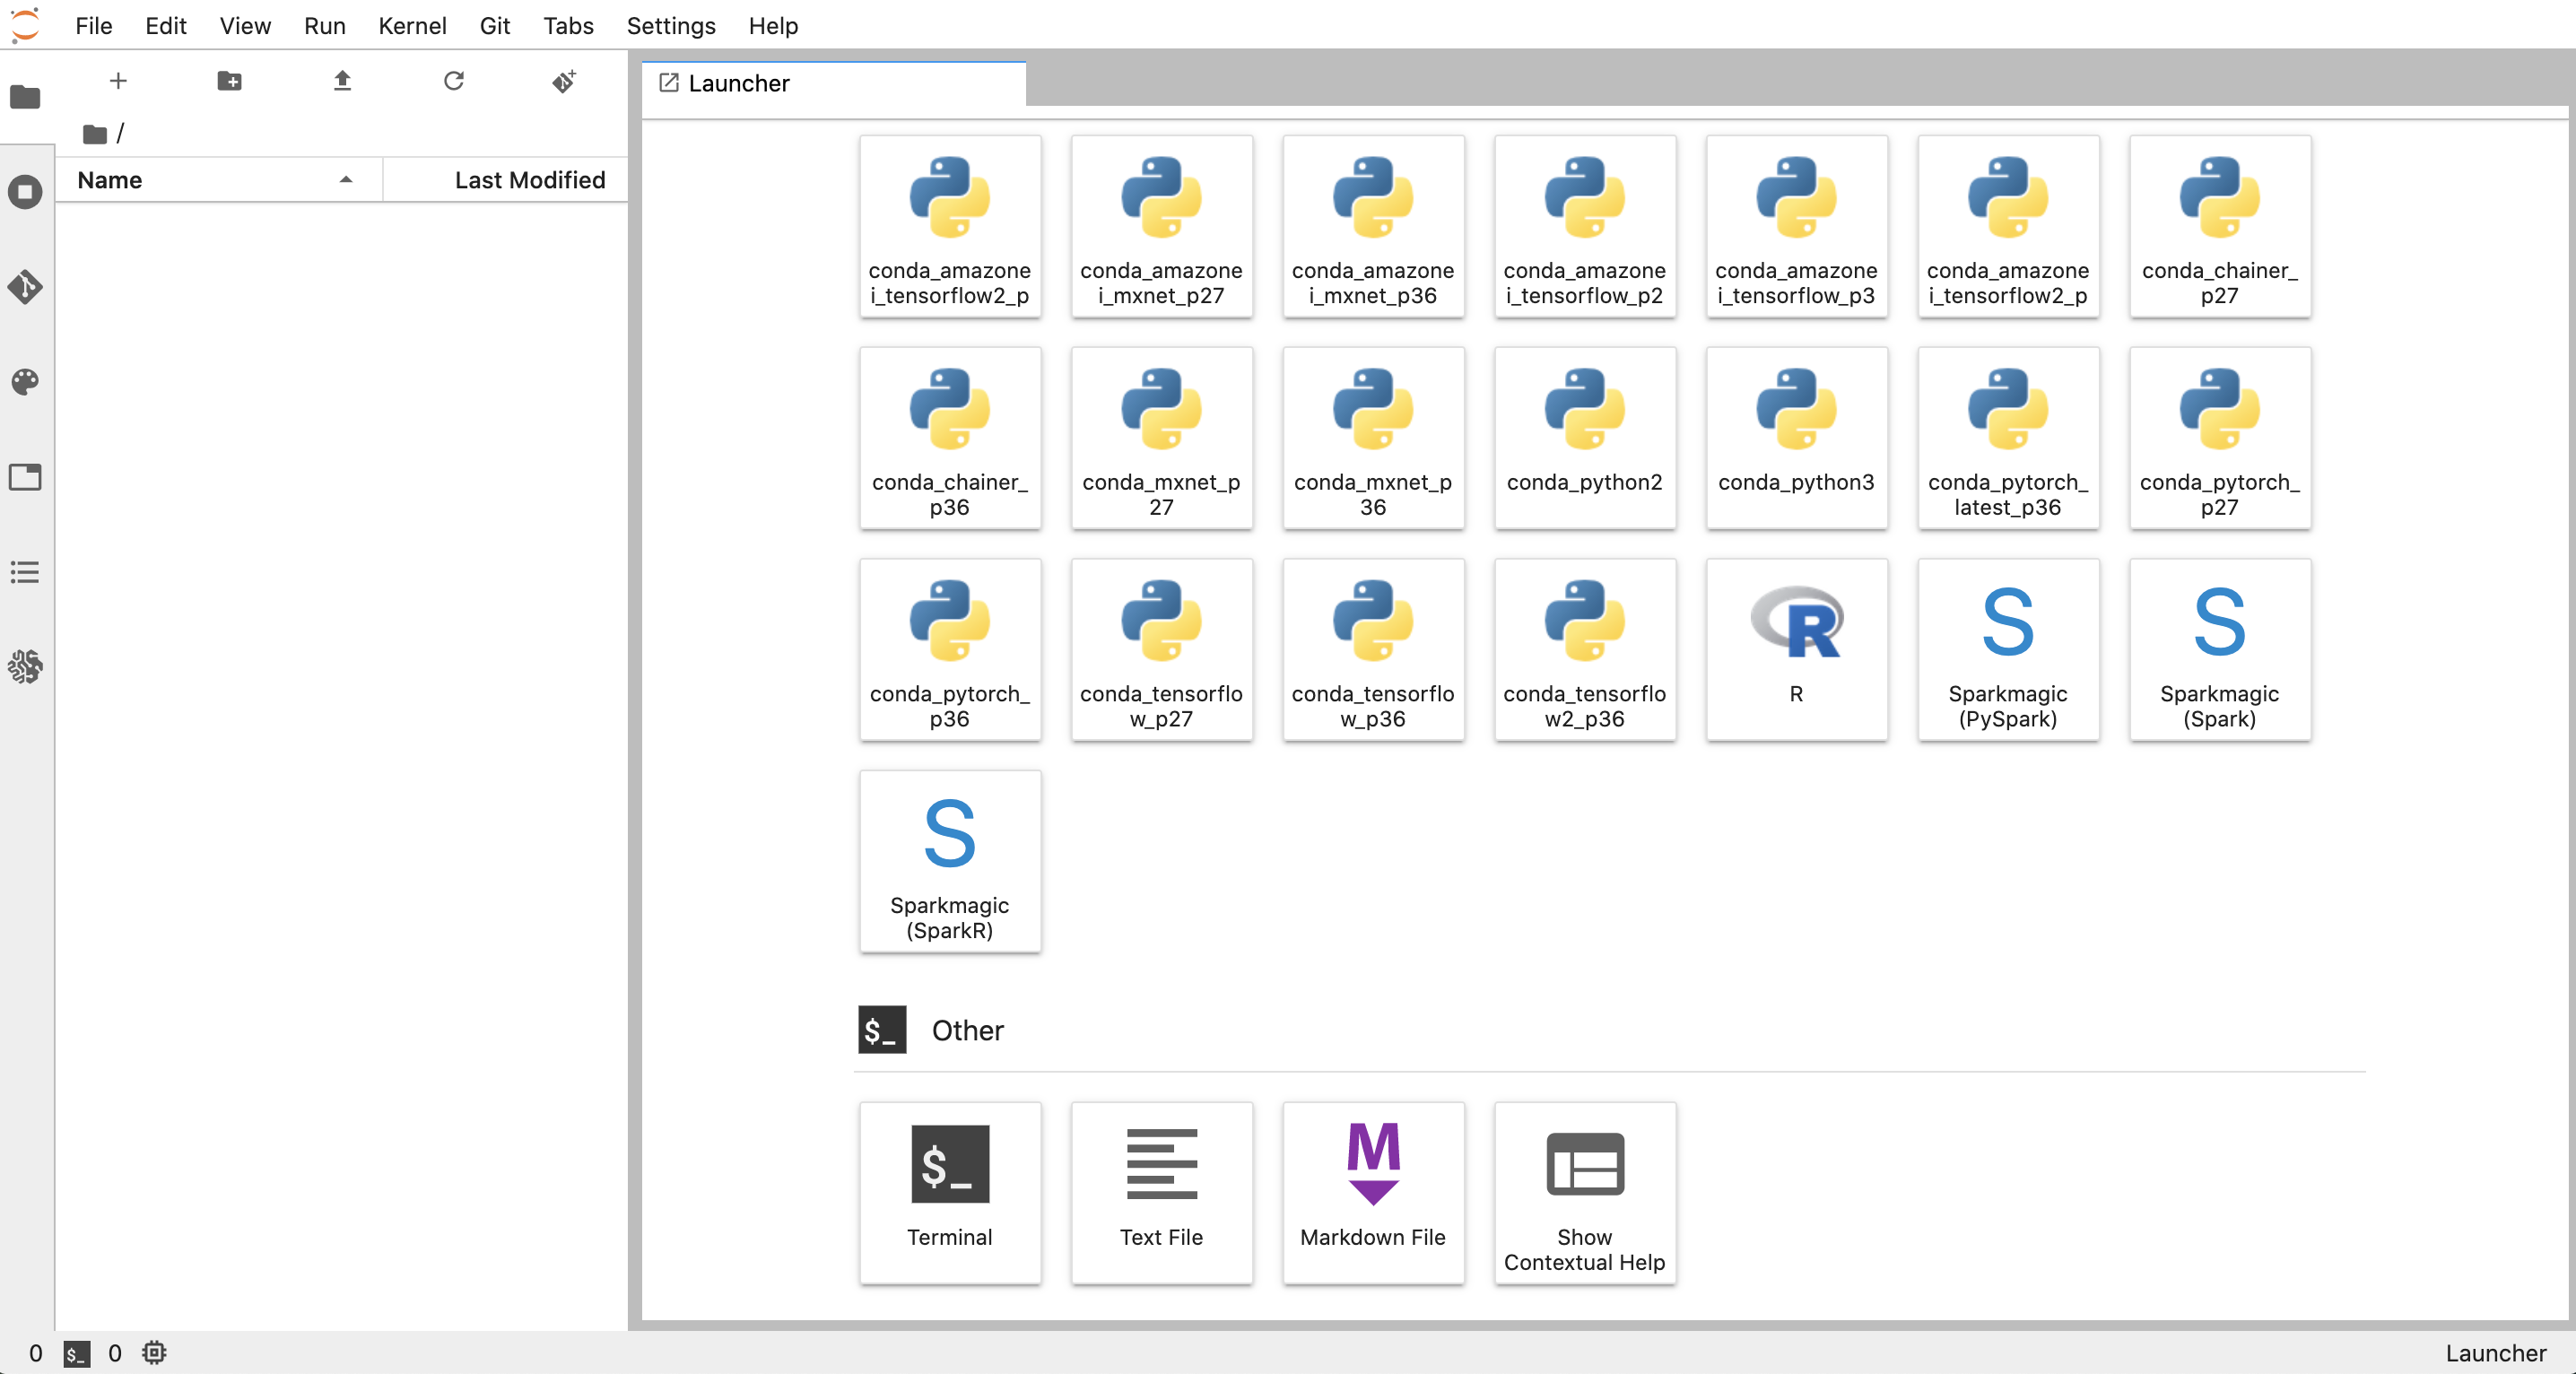
Task: Launch Sparkmagic (Spark) kernel
Action: tap(2220, 651)
